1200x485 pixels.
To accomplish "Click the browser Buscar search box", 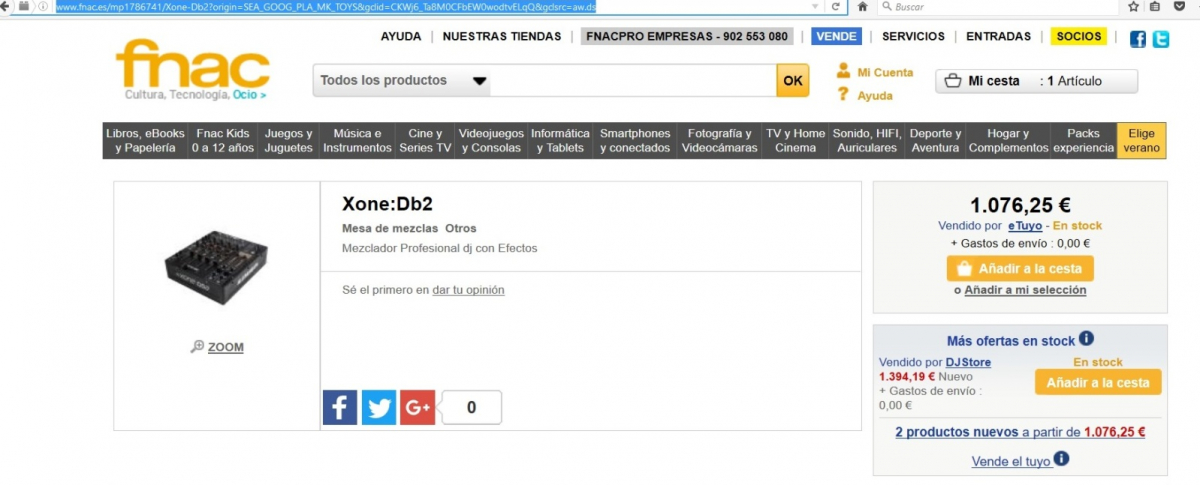I will [995, 6].
